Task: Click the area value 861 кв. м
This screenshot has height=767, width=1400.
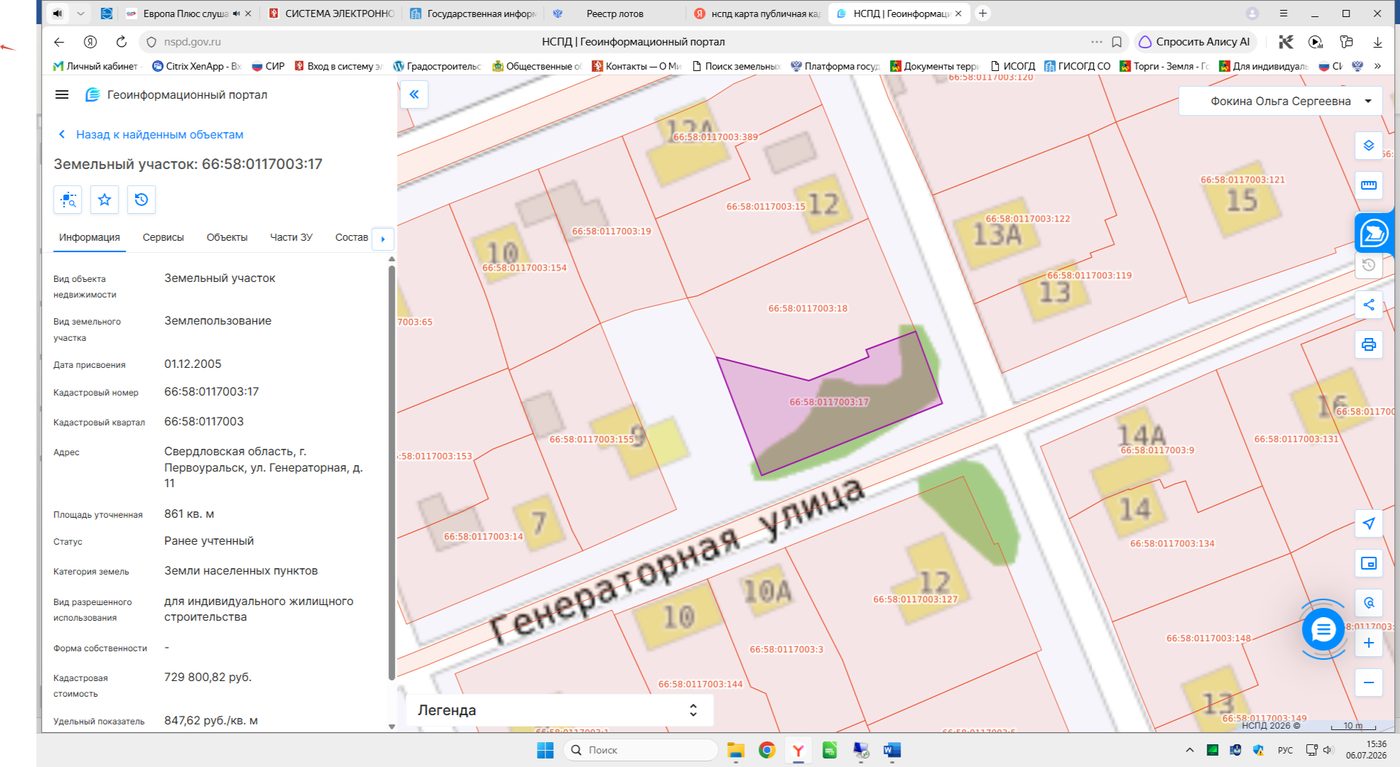Action: (189, 514)
